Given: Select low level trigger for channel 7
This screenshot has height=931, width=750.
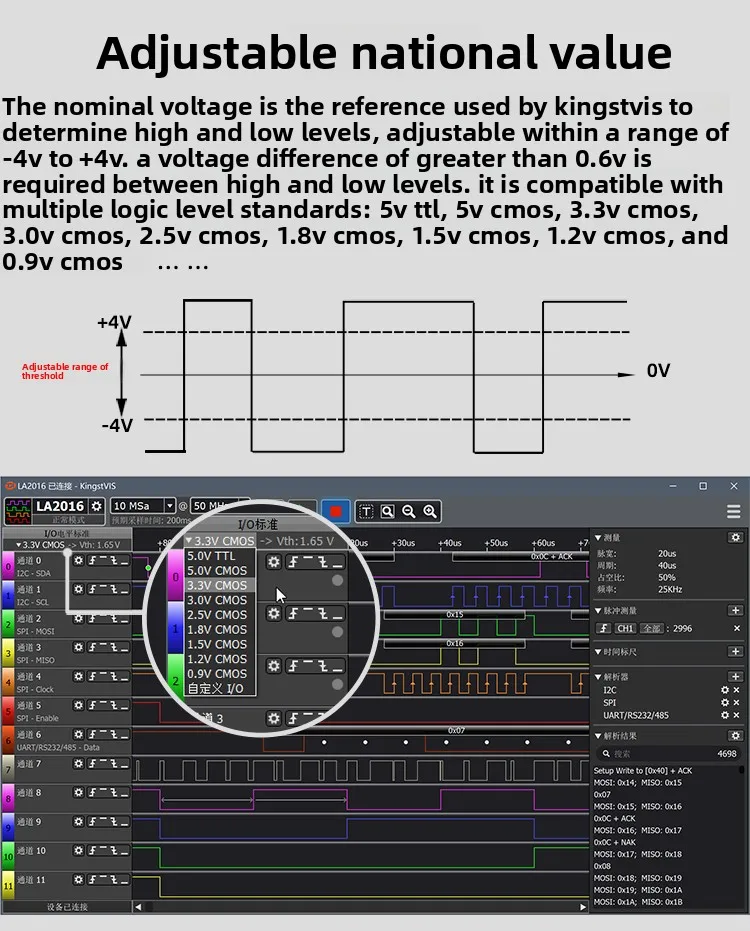Looking at the screenshot, I should (124, 764).
